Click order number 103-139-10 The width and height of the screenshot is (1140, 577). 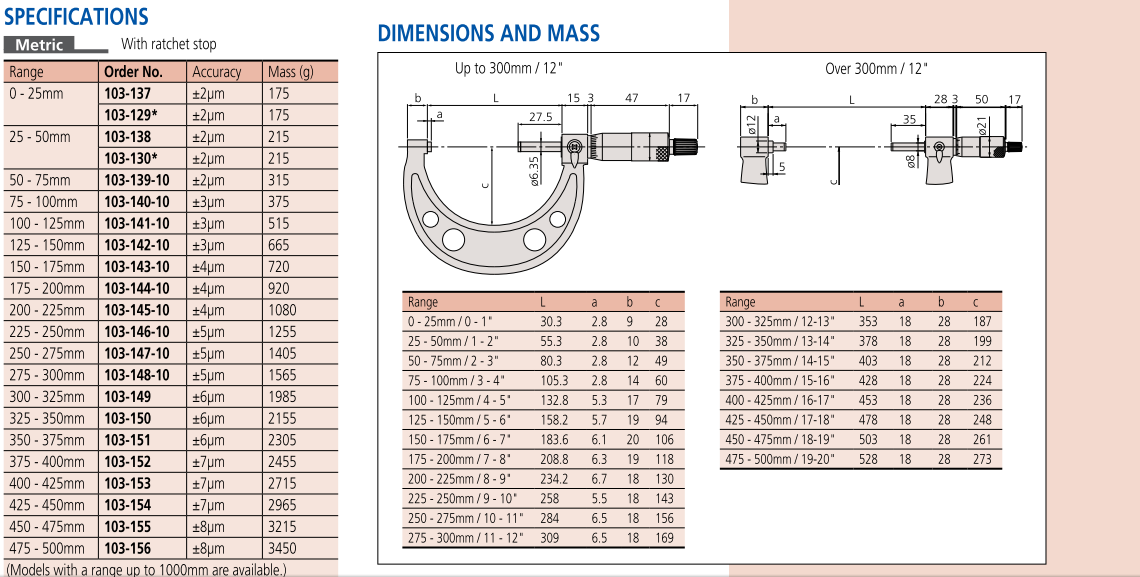click(137, 180)
